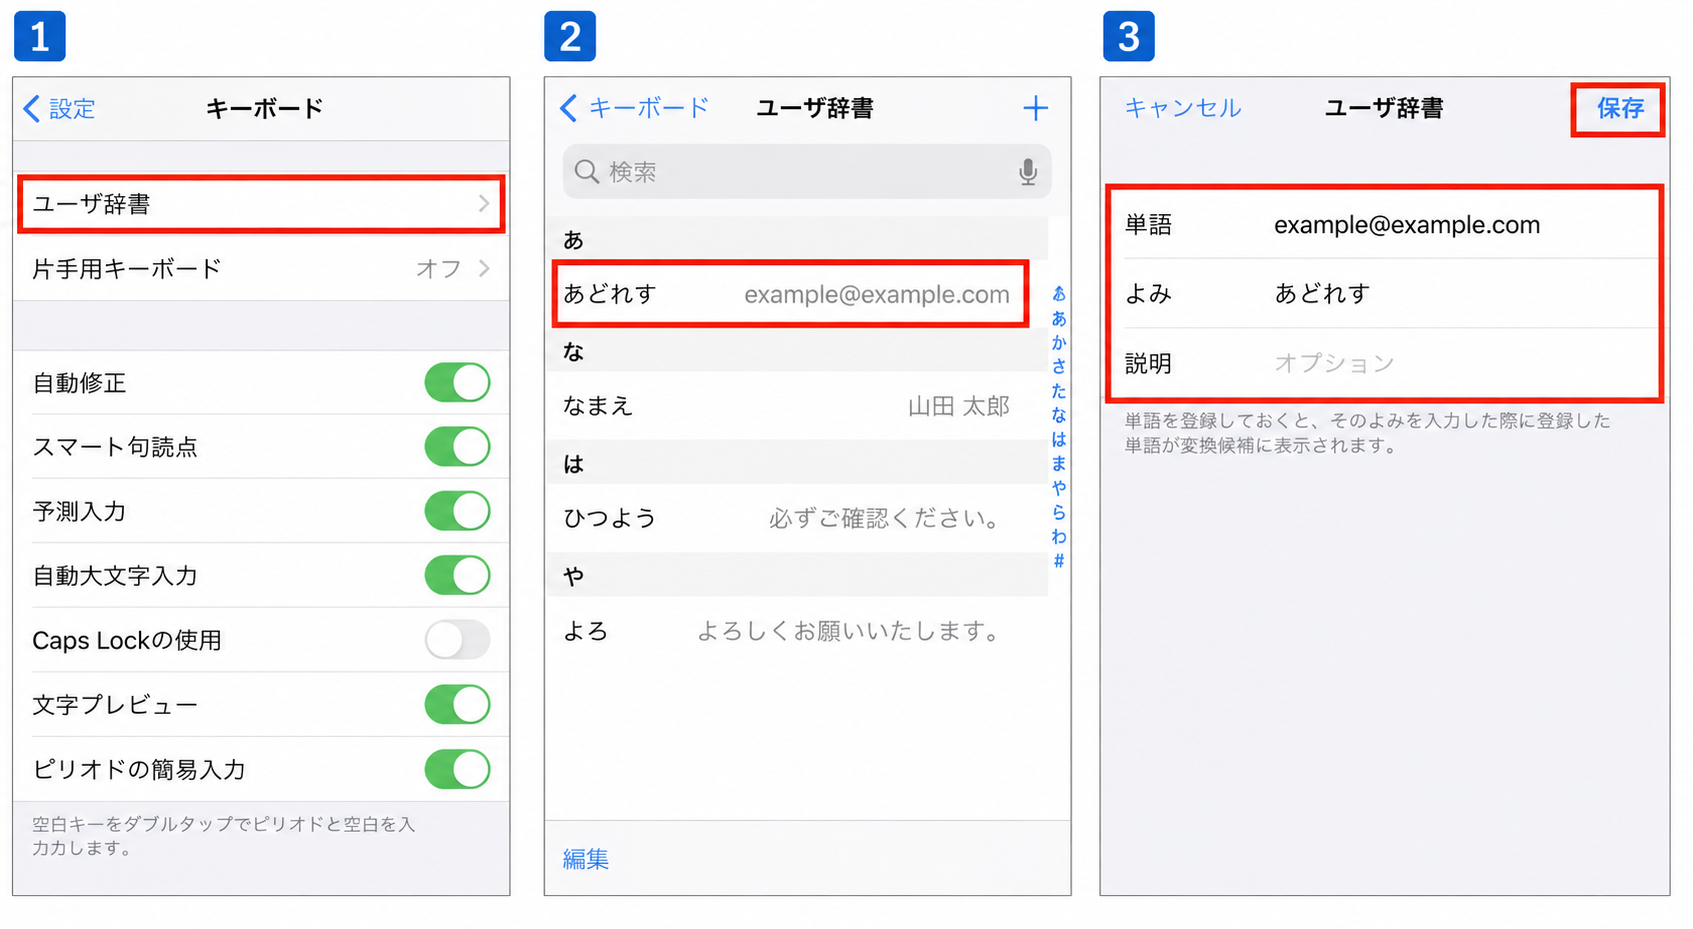Tap the microphone icon in search field

click(1027, 172)
